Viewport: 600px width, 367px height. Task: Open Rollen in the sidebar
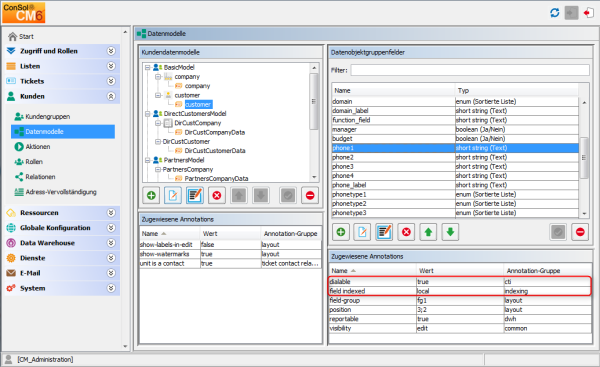click(29, 162)
